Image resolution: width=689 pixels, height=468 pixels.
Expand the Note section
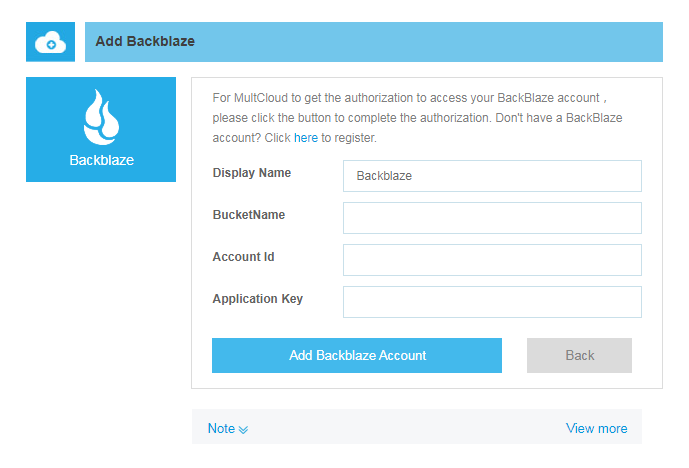pyautogui.click(x=221, y=428)
